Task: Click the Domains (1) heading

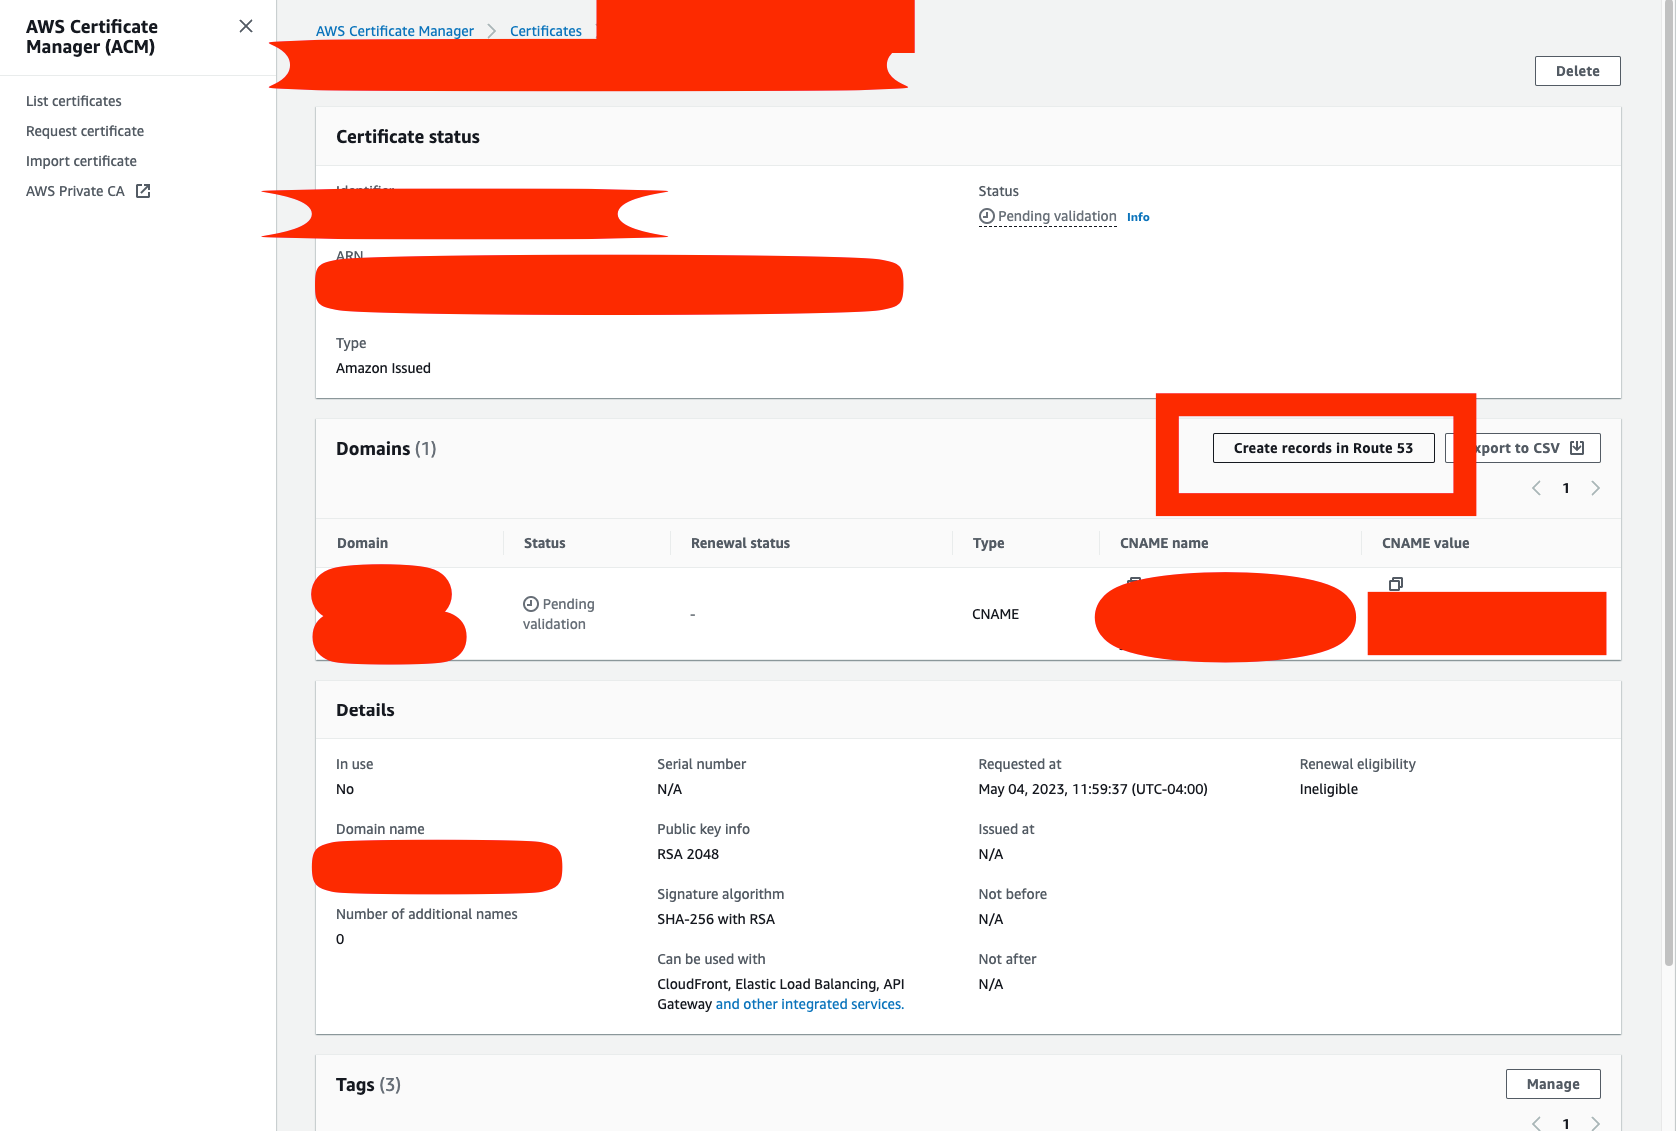Action: (x=386, y=449)
